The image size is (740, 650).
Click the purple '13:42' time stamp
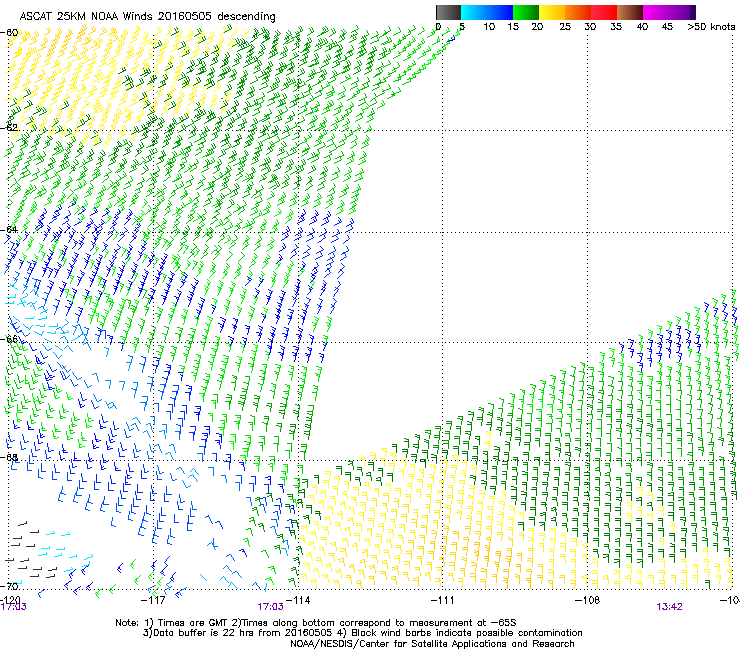click(x=669, y=607)
